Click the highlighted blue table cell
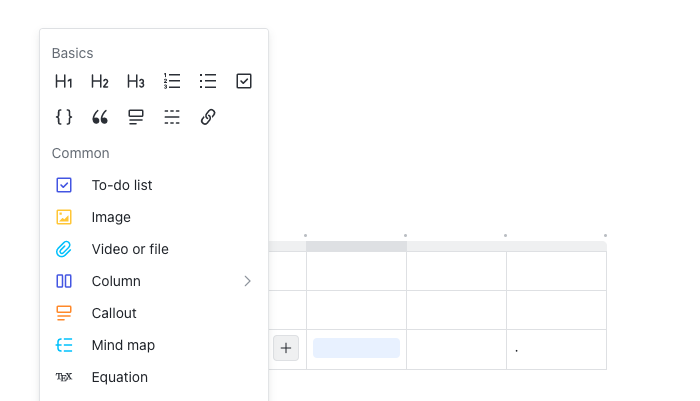 (x=356, y=348)
